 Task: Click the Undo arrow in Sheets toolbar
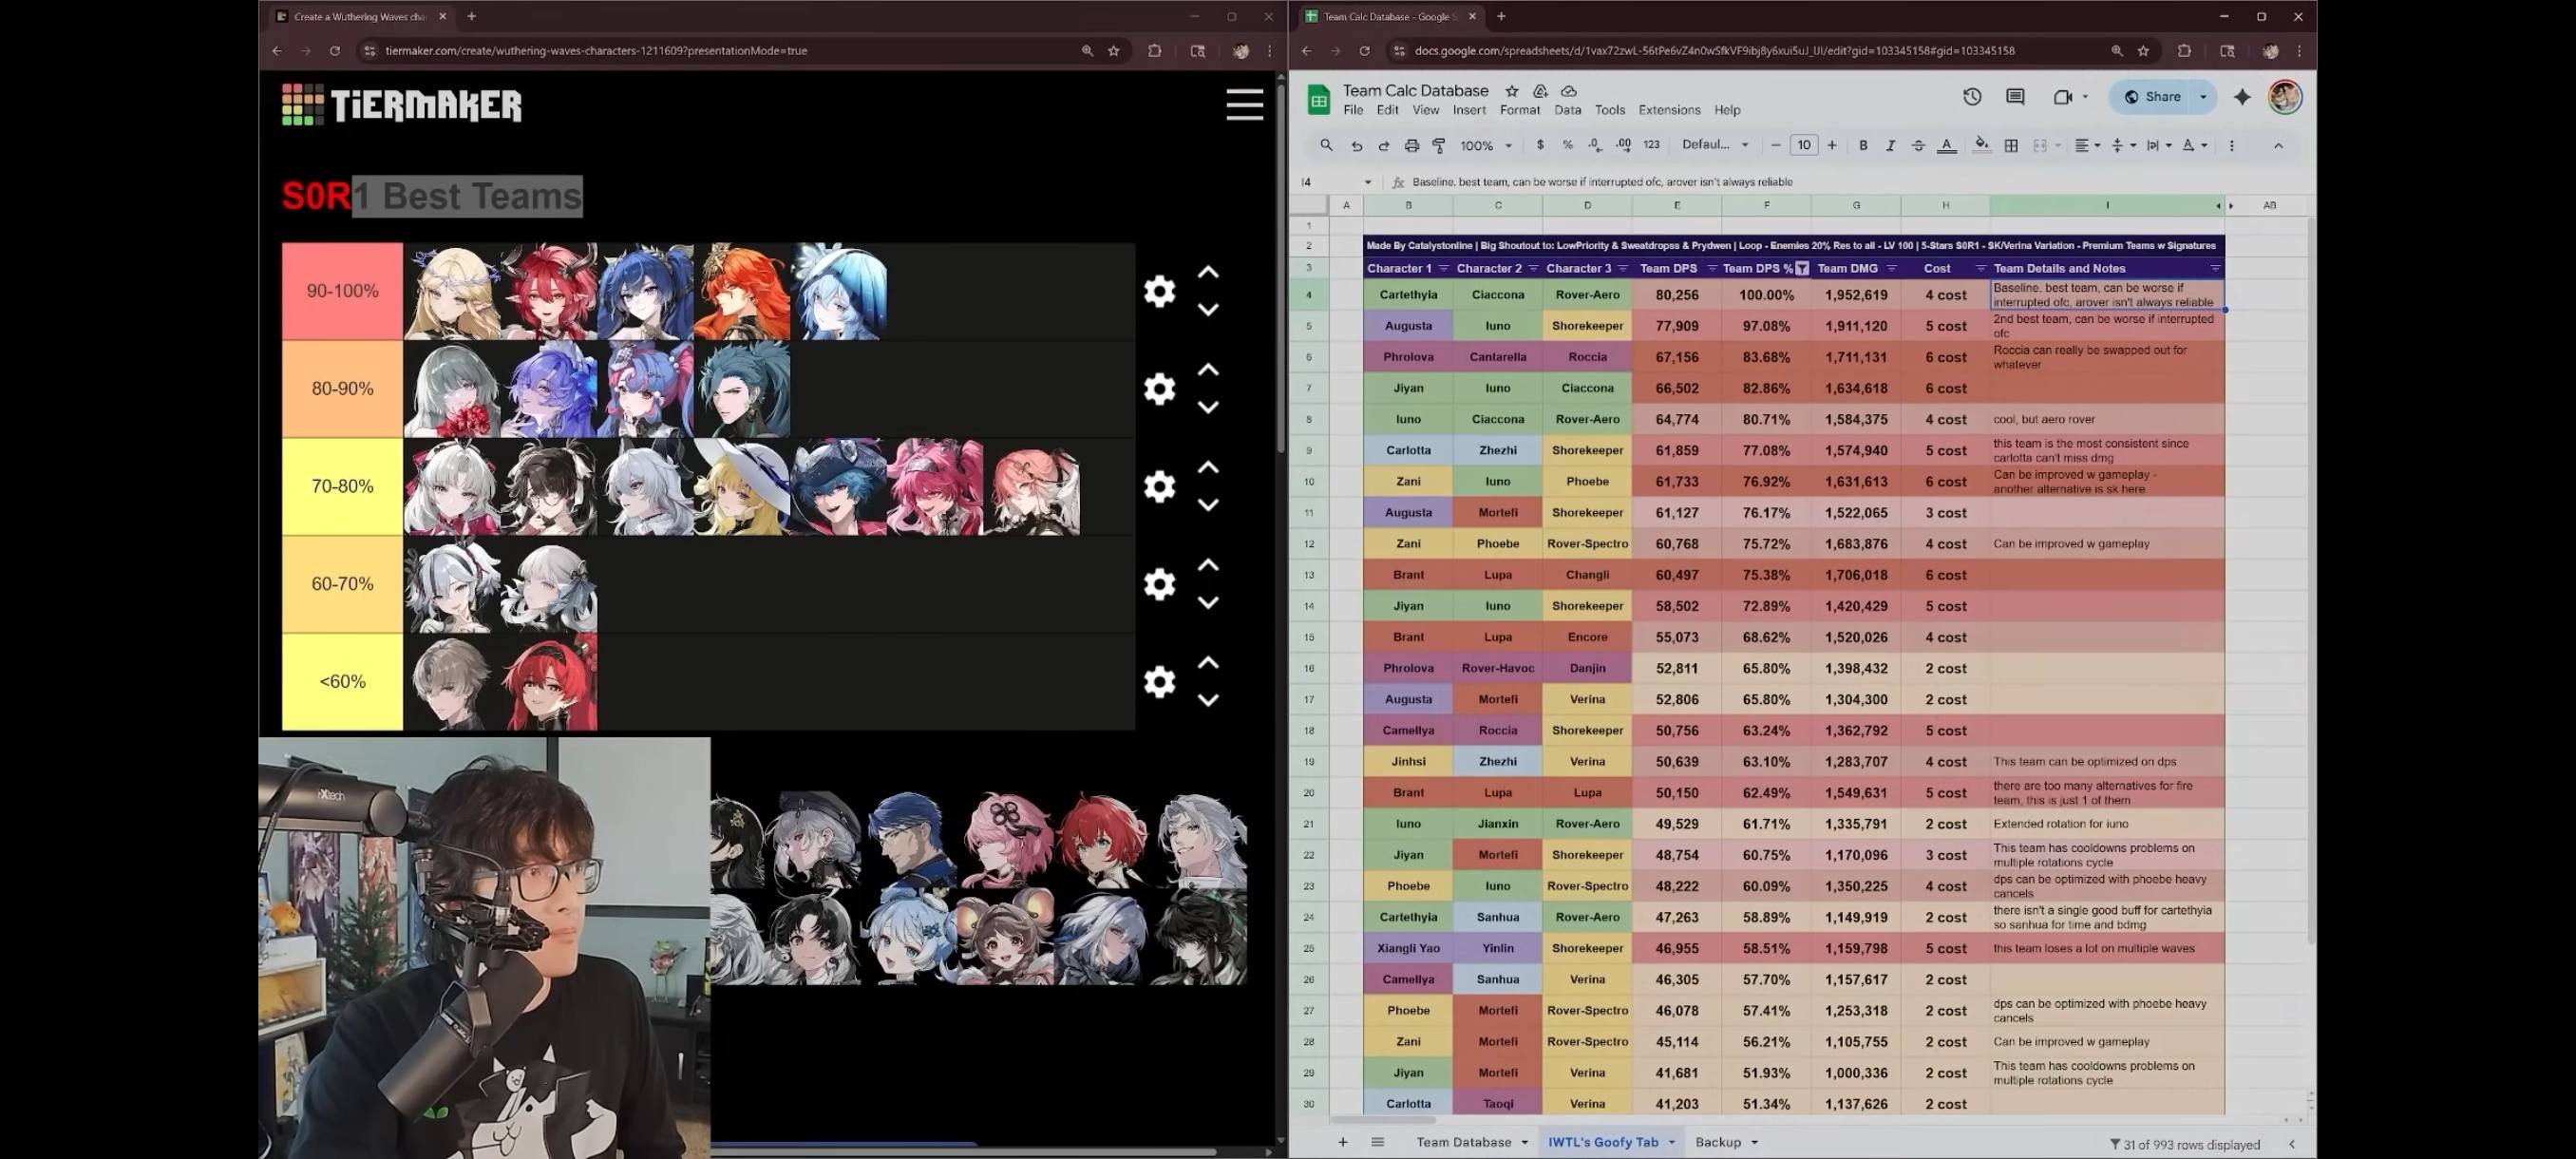tap(1356, 145)
